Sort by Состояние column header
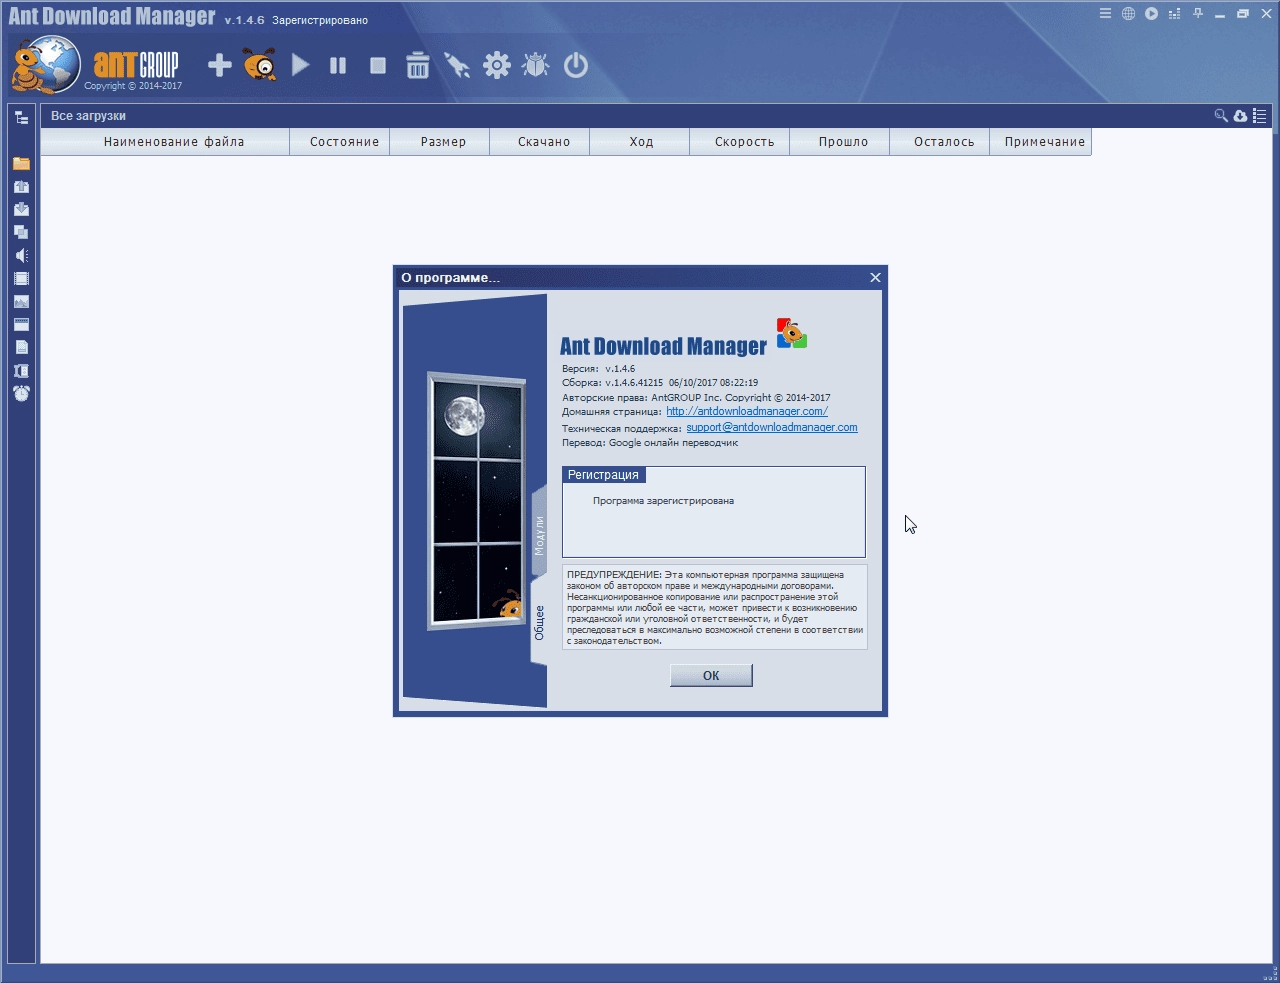Screen dimensions: 1280x983 (x=340, y=142)
